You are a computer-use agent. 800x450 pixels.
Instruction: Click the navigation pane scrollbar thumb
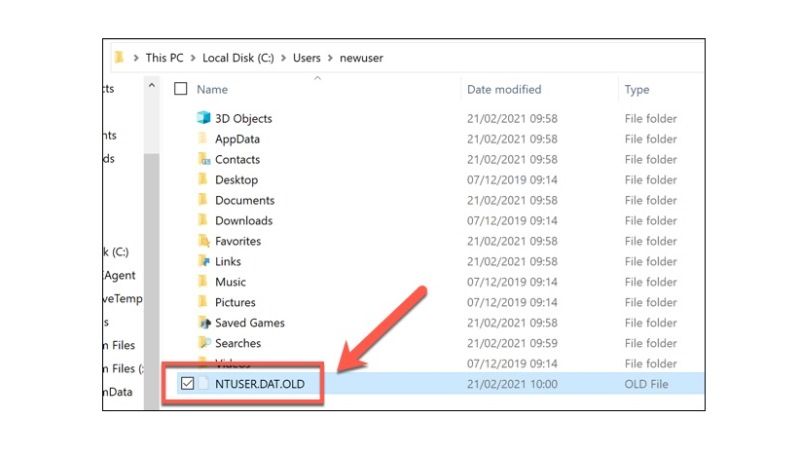coord(152,281)
